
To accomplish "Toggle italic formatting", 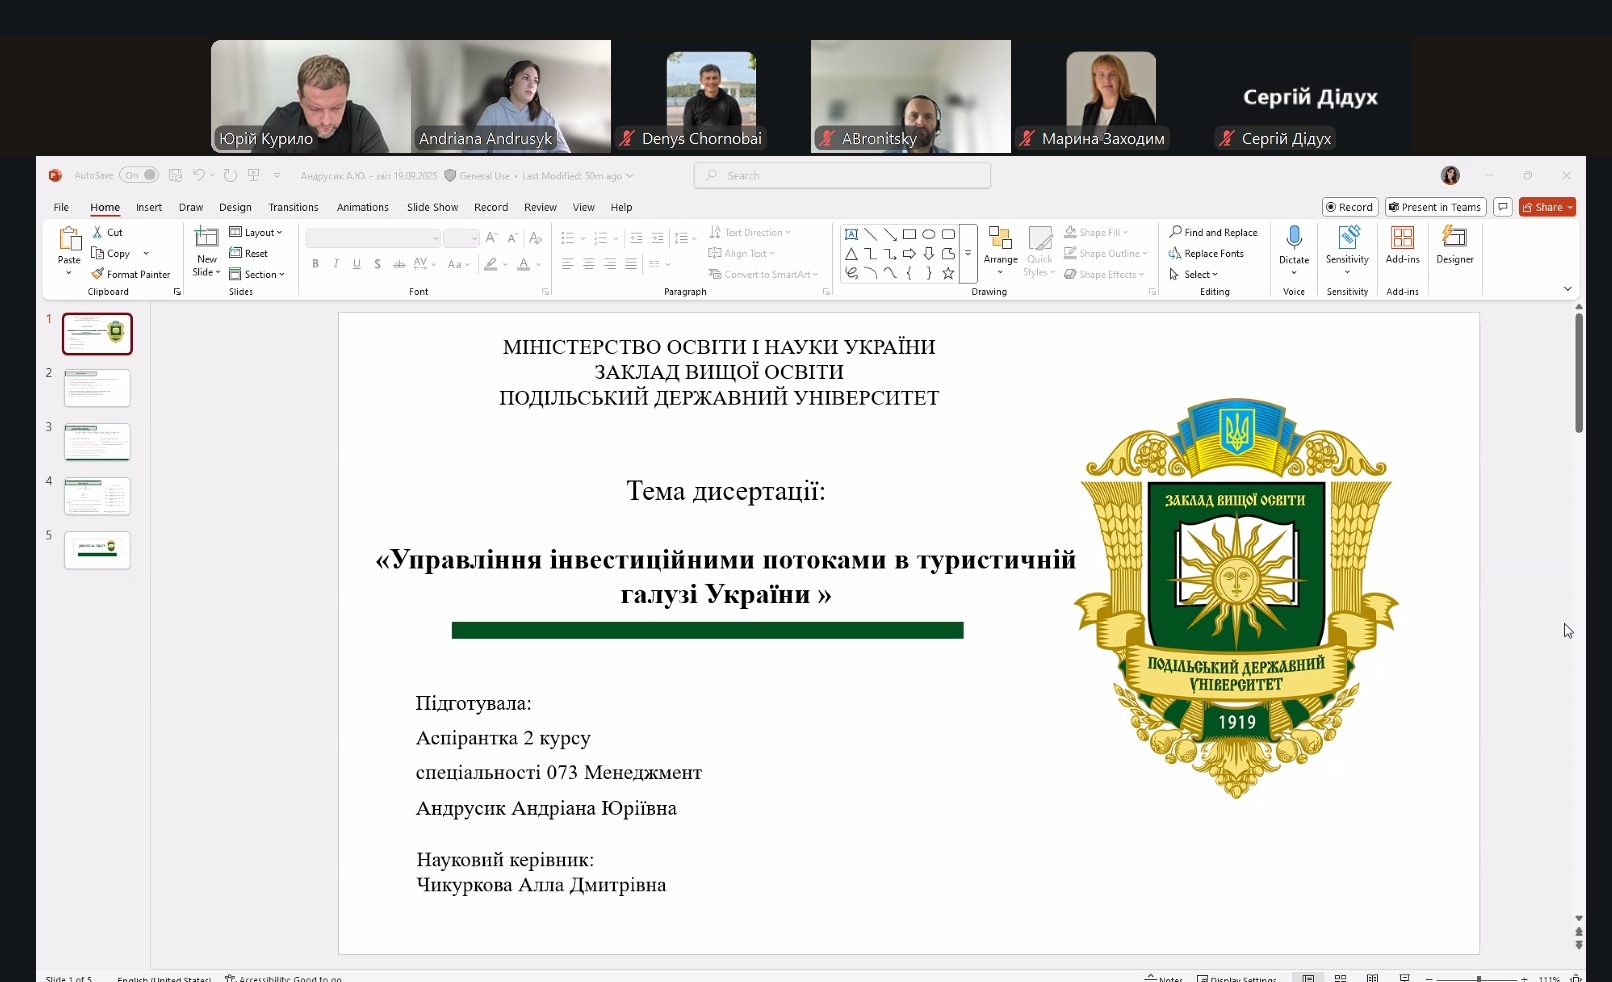I will pos(336,264).
